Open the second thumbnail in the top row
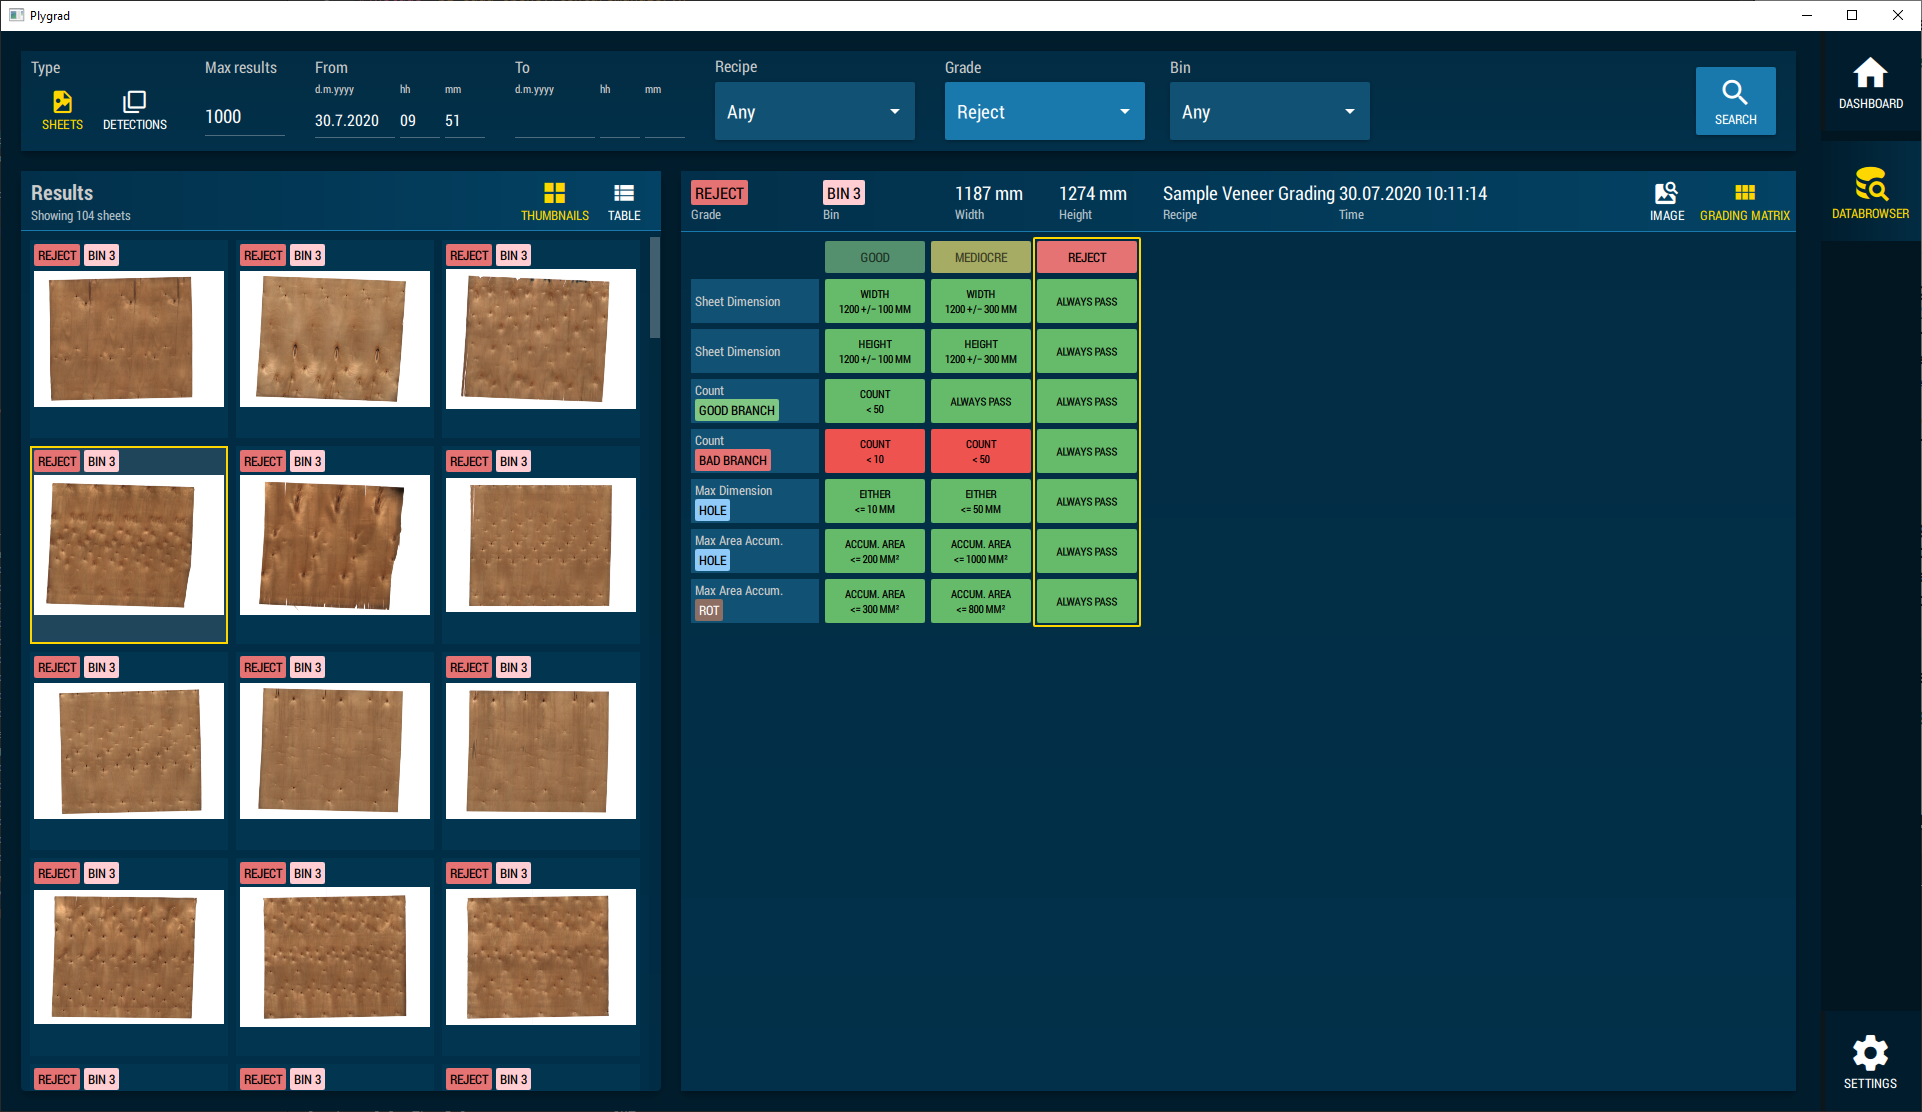This screenshot has width=1922, height=1112. 335,339
